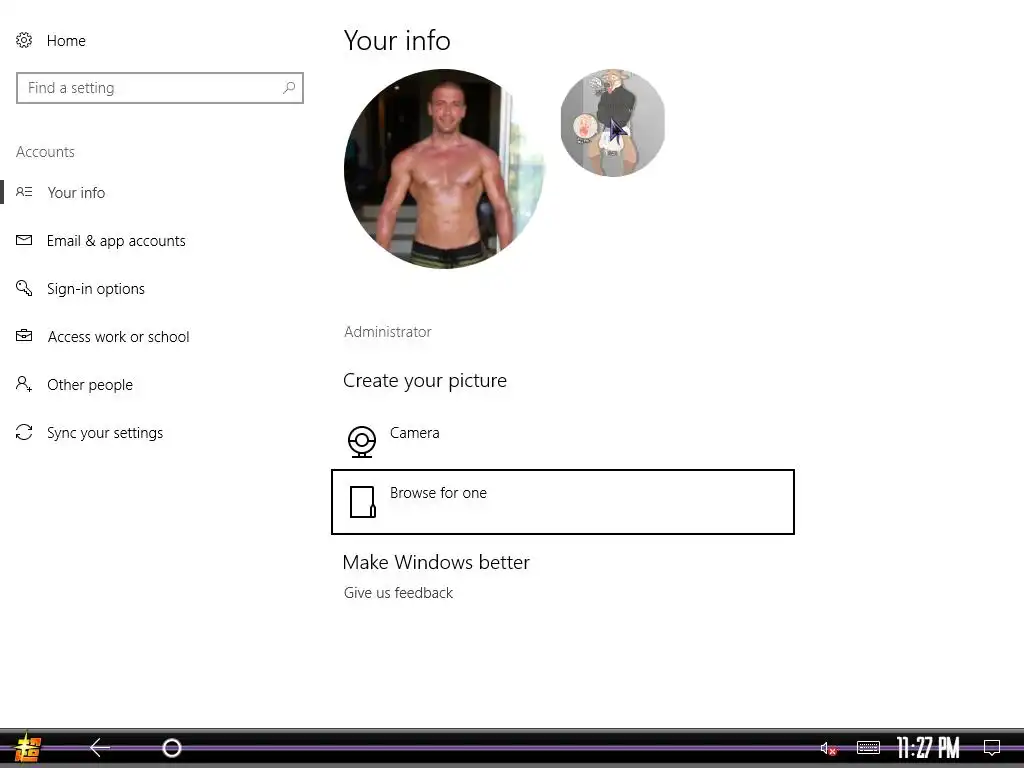Viewport: 1024px width, 768px height.
Task: Select the smaller previous account picture
Action: point(613,123)
